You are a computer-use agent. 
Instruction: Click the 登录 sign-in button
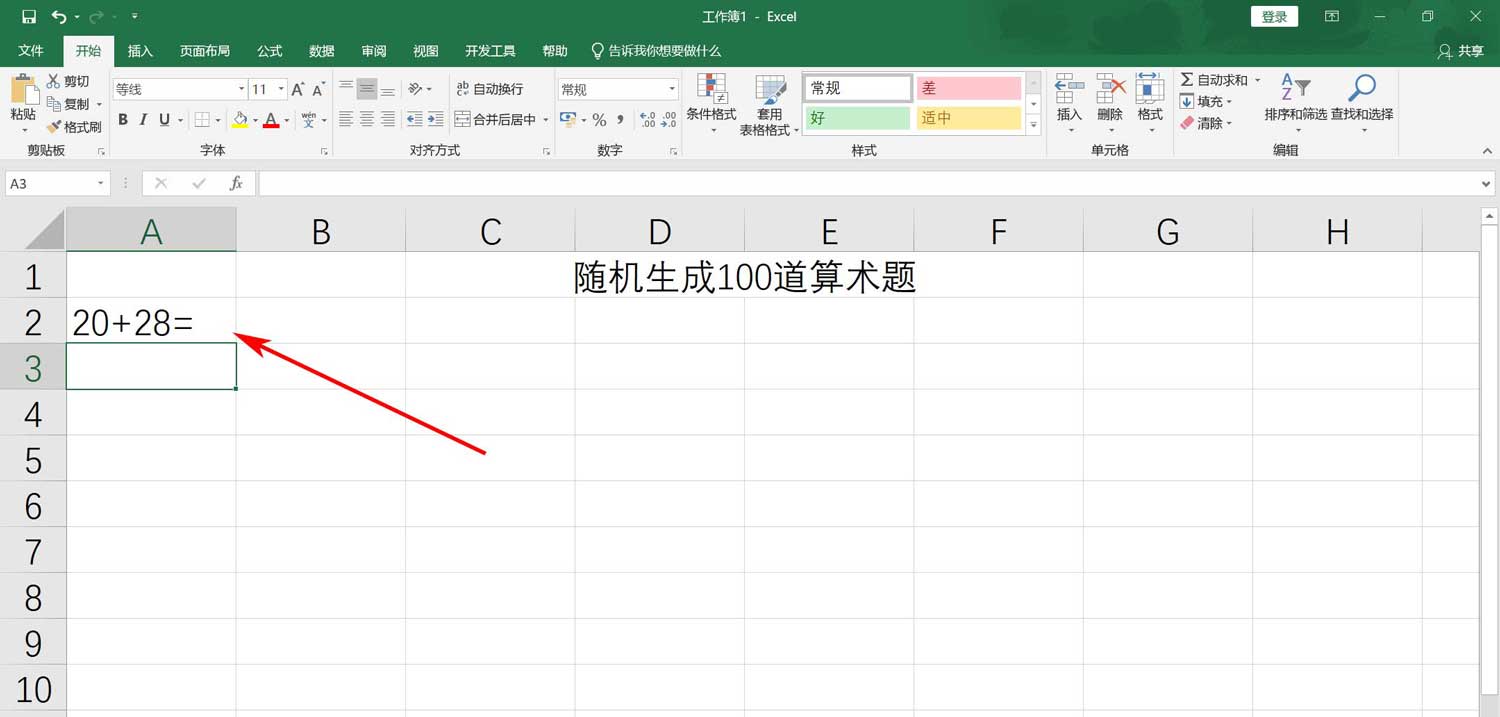[x=1274, y=16]
